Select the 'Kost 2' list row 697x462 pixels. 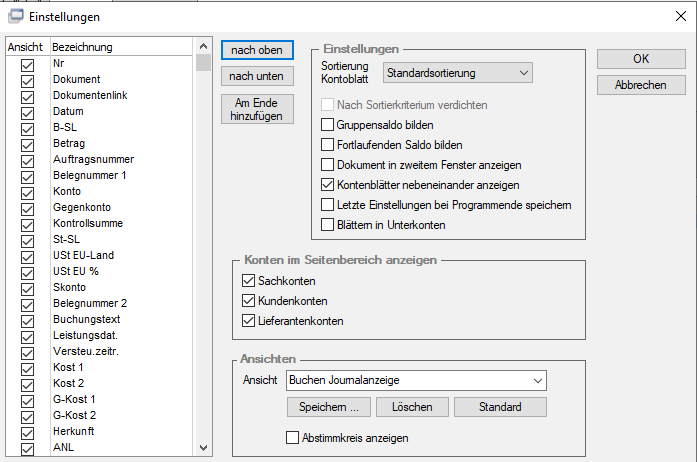pyautogui.click(x=100, y=383)
